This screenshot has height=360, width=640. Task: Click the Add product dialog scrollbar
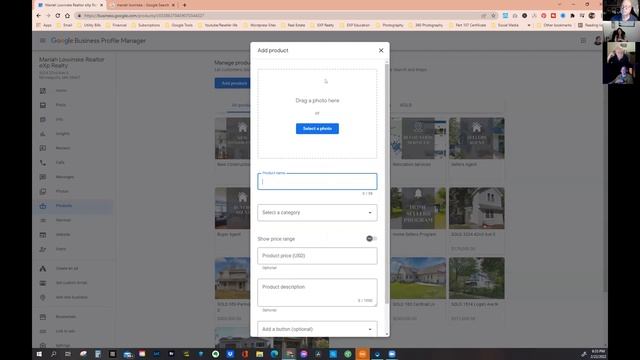click(x=387, y=184)
